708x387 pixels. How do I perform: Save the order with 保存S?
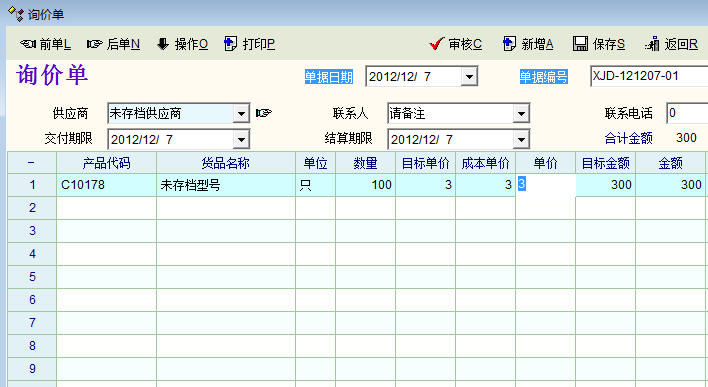599,44
